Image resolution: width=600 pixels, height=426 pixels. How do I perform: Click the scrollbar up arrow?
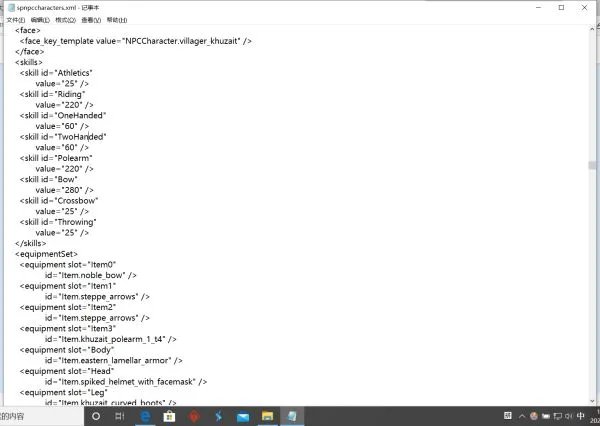[x=593, y=29]
